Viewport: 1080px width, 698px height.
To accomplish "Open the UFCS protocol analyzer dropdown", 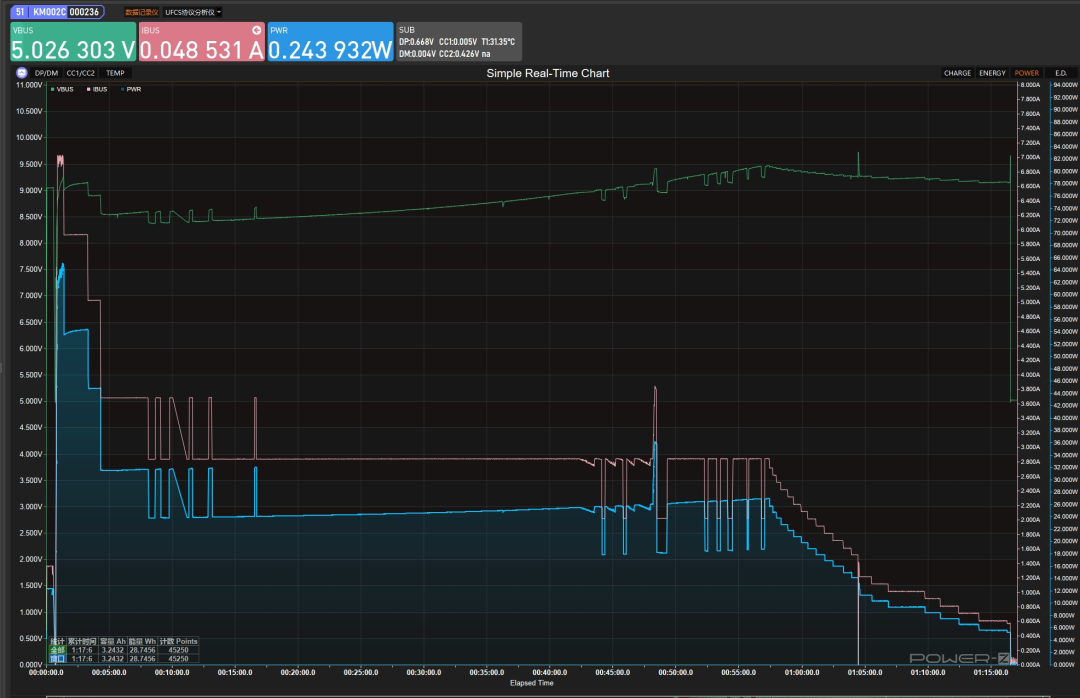I will (x=193, y=12).
